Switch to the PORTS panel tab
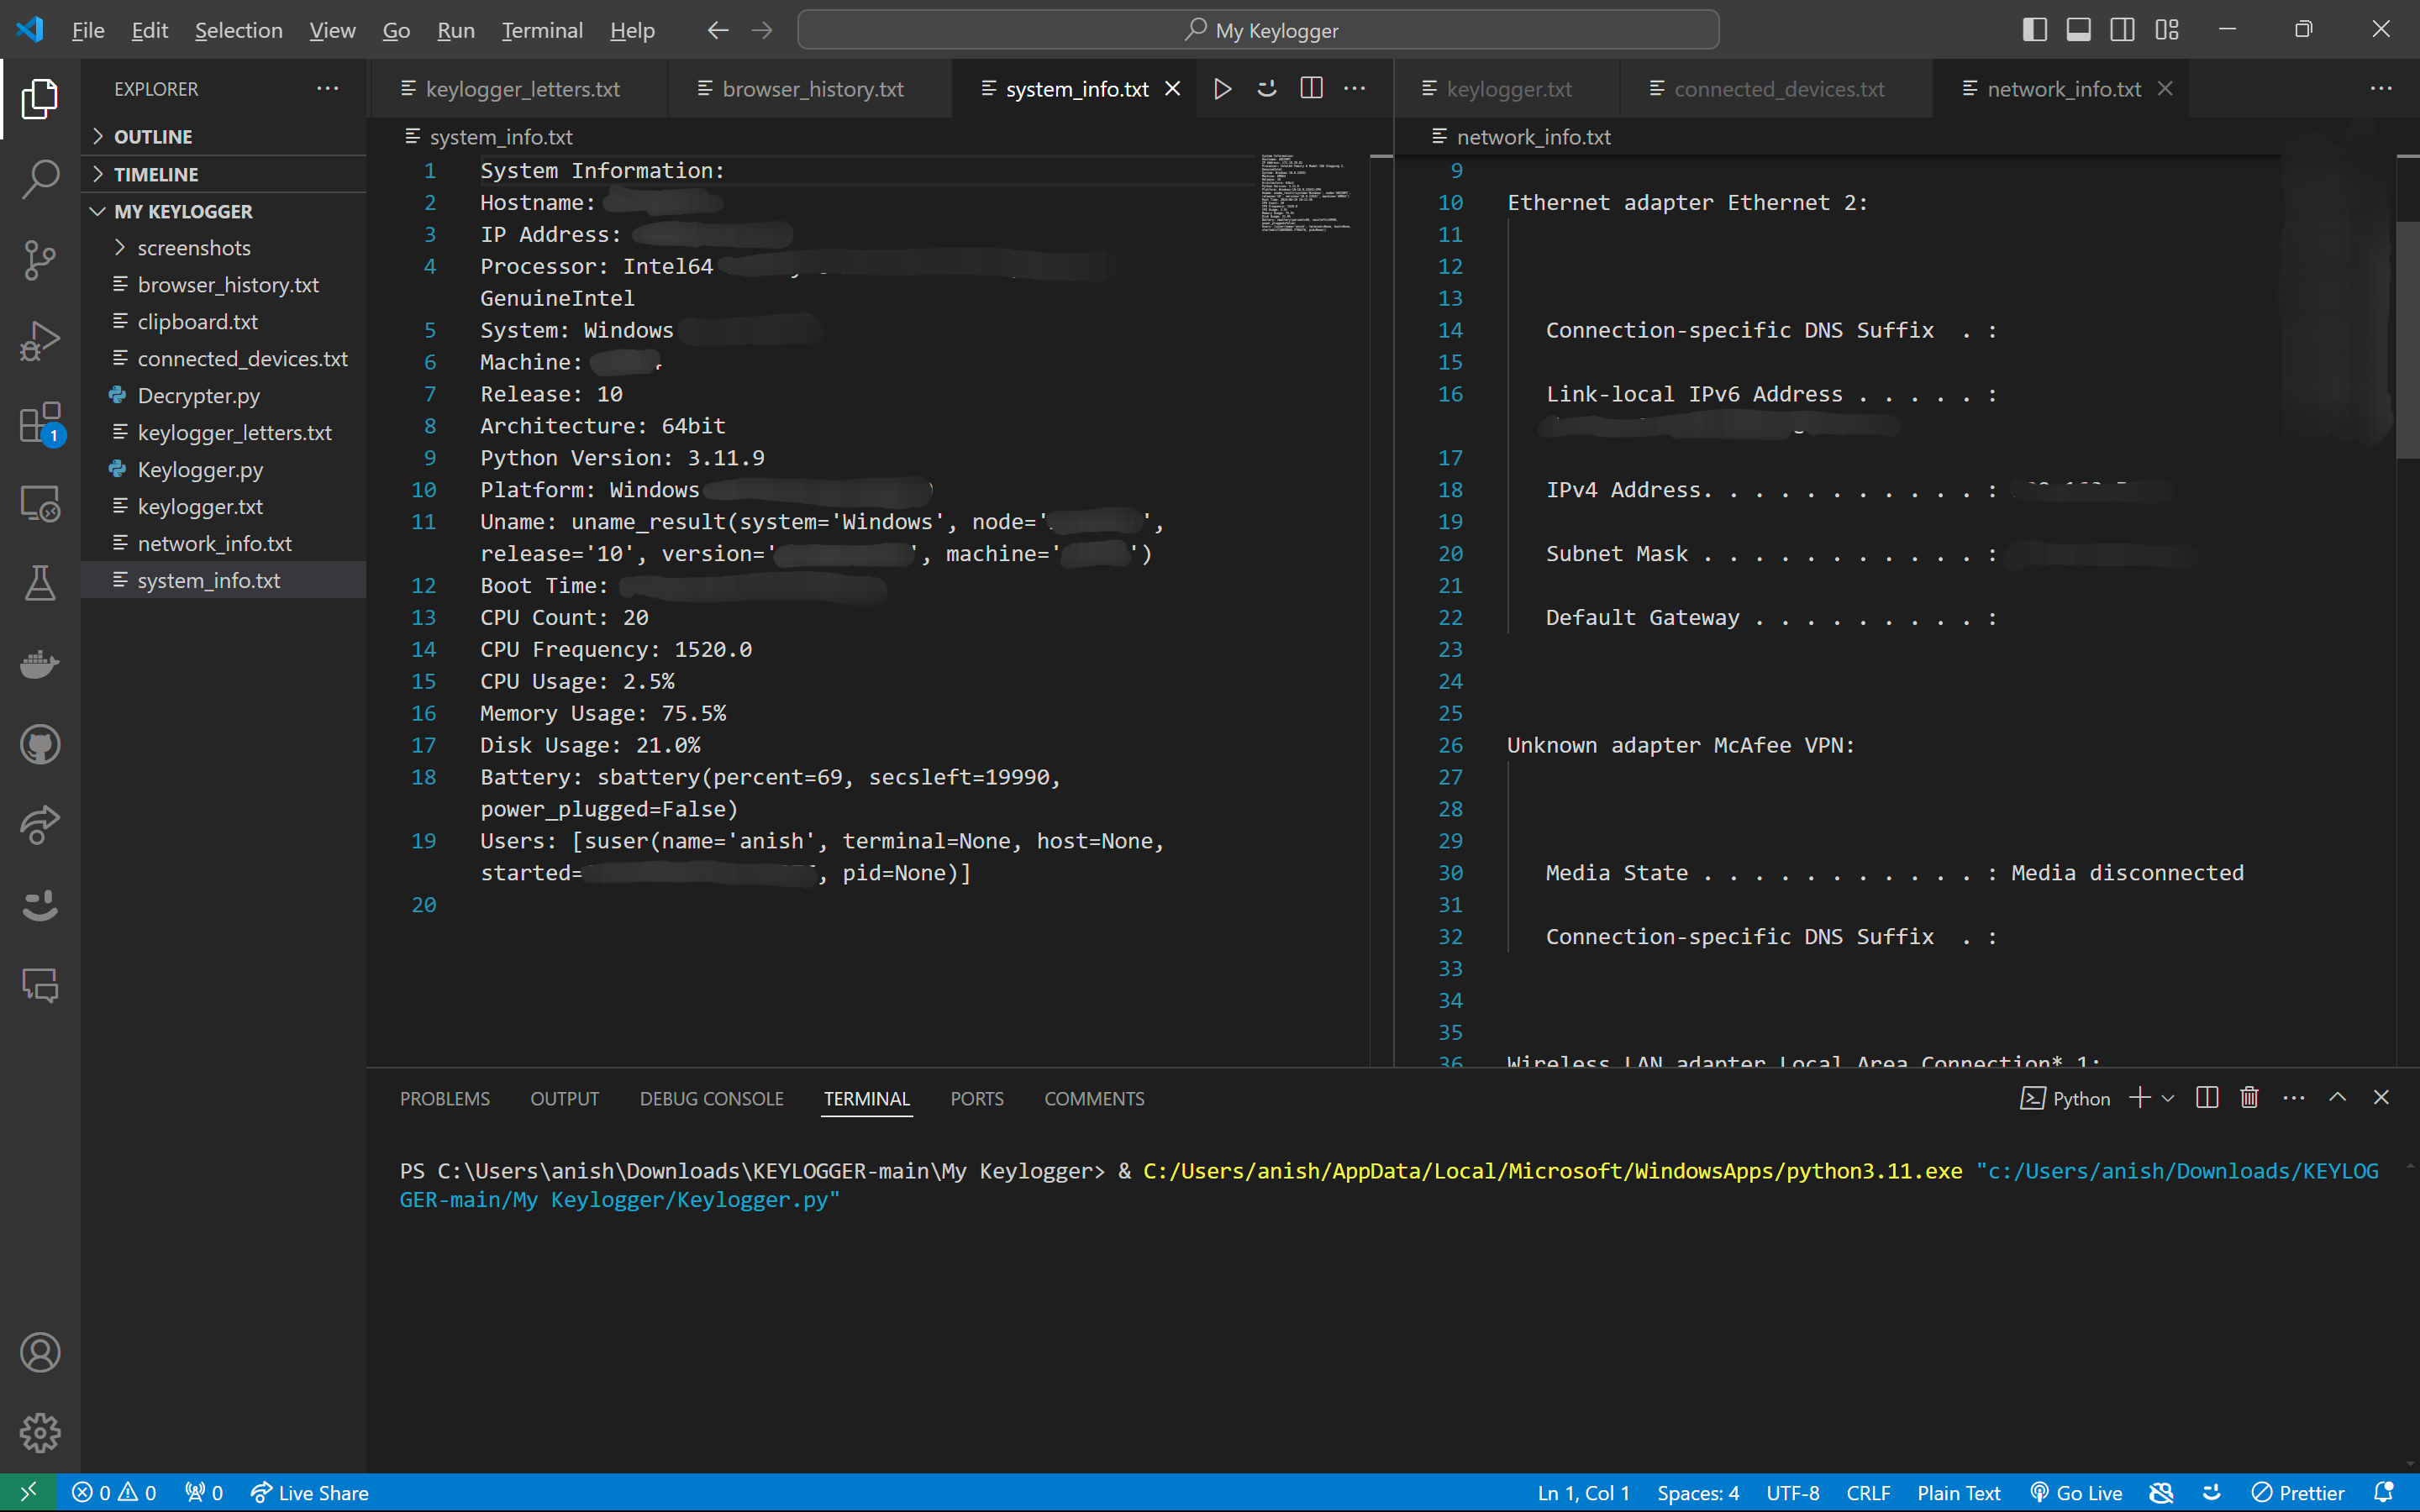The width and height of the screenshot is (2420, 1512). pyautogui.click(x=977, y=1098)
